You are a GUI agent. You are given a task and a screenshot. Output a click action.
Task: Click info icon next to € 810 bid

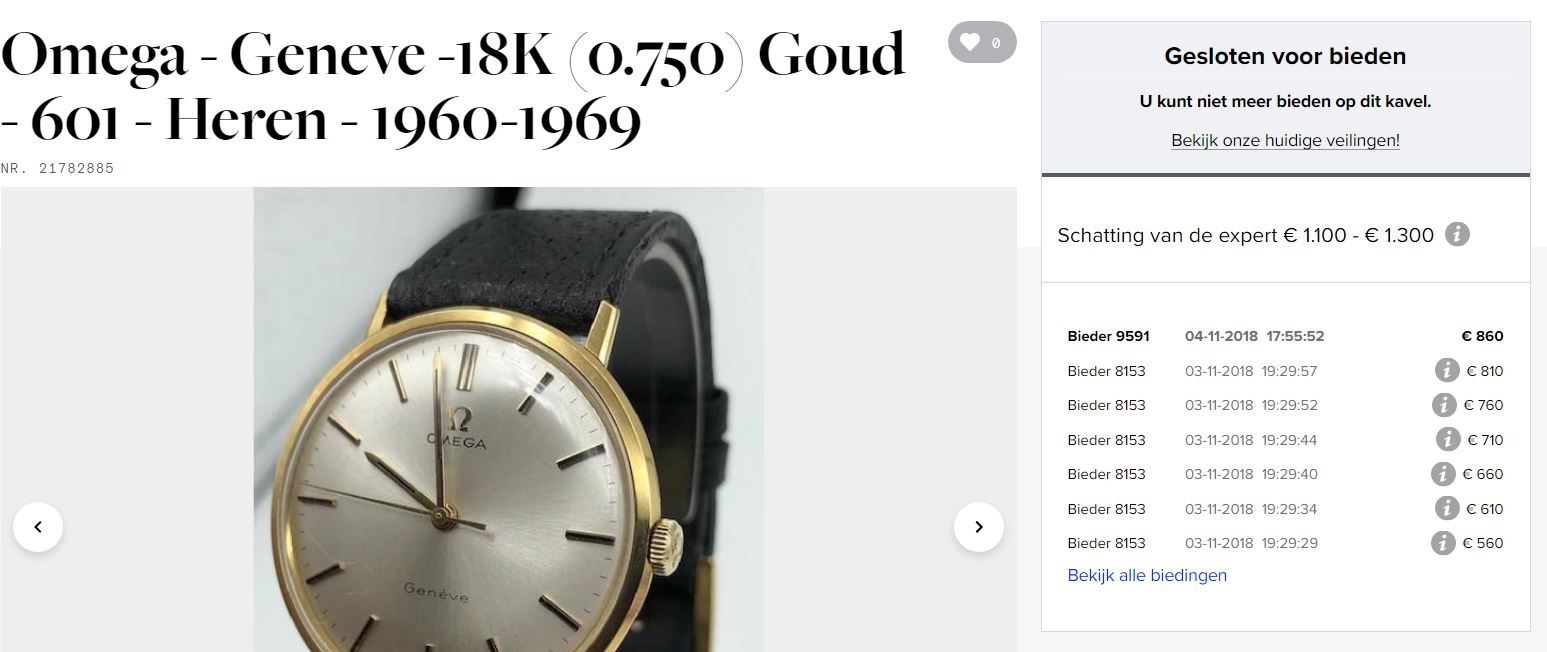pos(1447,371)
